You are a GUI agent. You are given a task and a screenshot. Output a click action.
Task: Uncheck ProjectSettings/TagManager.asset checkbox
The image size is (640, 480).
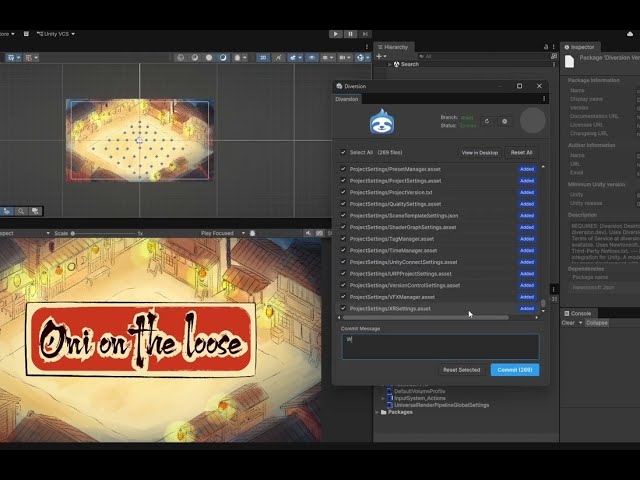click(x=343, y=239)
